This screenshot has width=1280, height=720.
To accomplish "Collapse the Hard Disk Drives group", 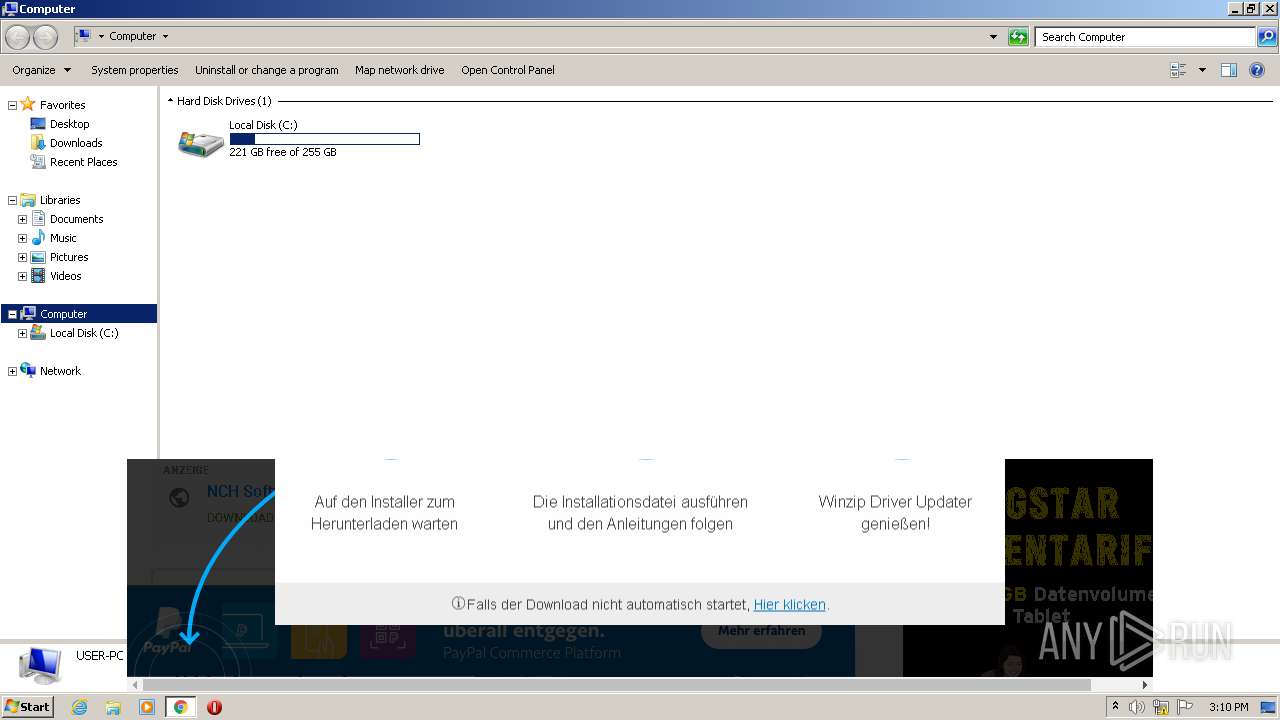I will tap(170, 101).
